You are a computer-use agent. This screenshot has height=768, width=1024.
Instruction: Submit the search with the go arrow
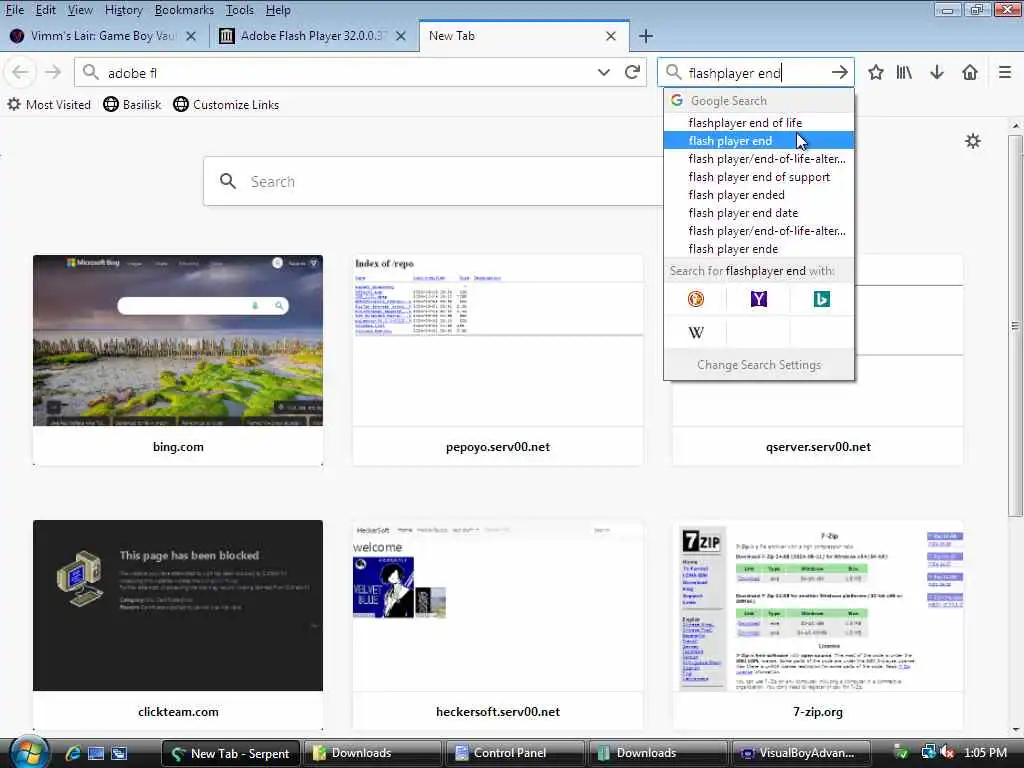click(839, 72)
